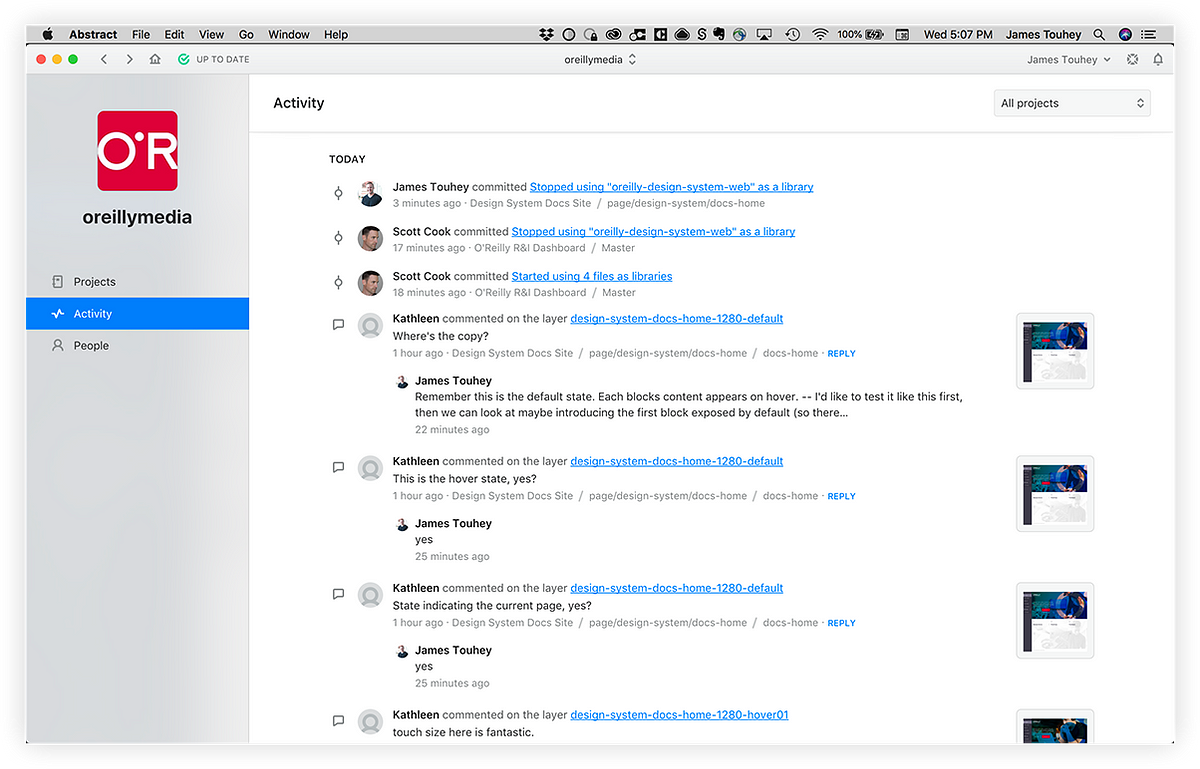The height and width of the screenshot is (769, 1200).
Task: Click the battery 100% indicator
Action: click(x=863, y=34)
